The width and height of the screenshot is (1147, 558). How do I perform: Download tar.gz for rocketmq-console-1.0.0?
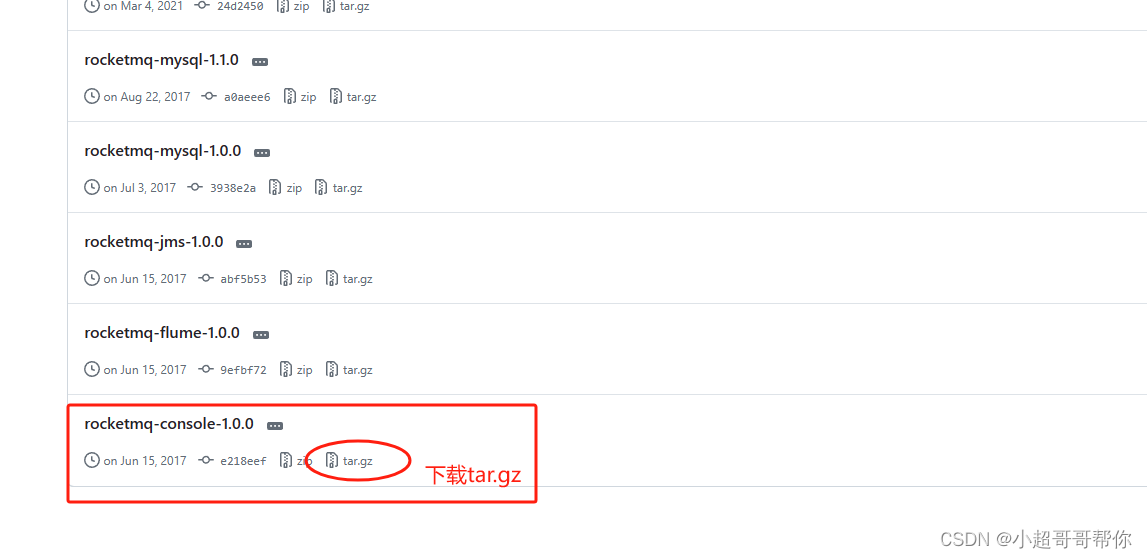click(x=349, y=461)
